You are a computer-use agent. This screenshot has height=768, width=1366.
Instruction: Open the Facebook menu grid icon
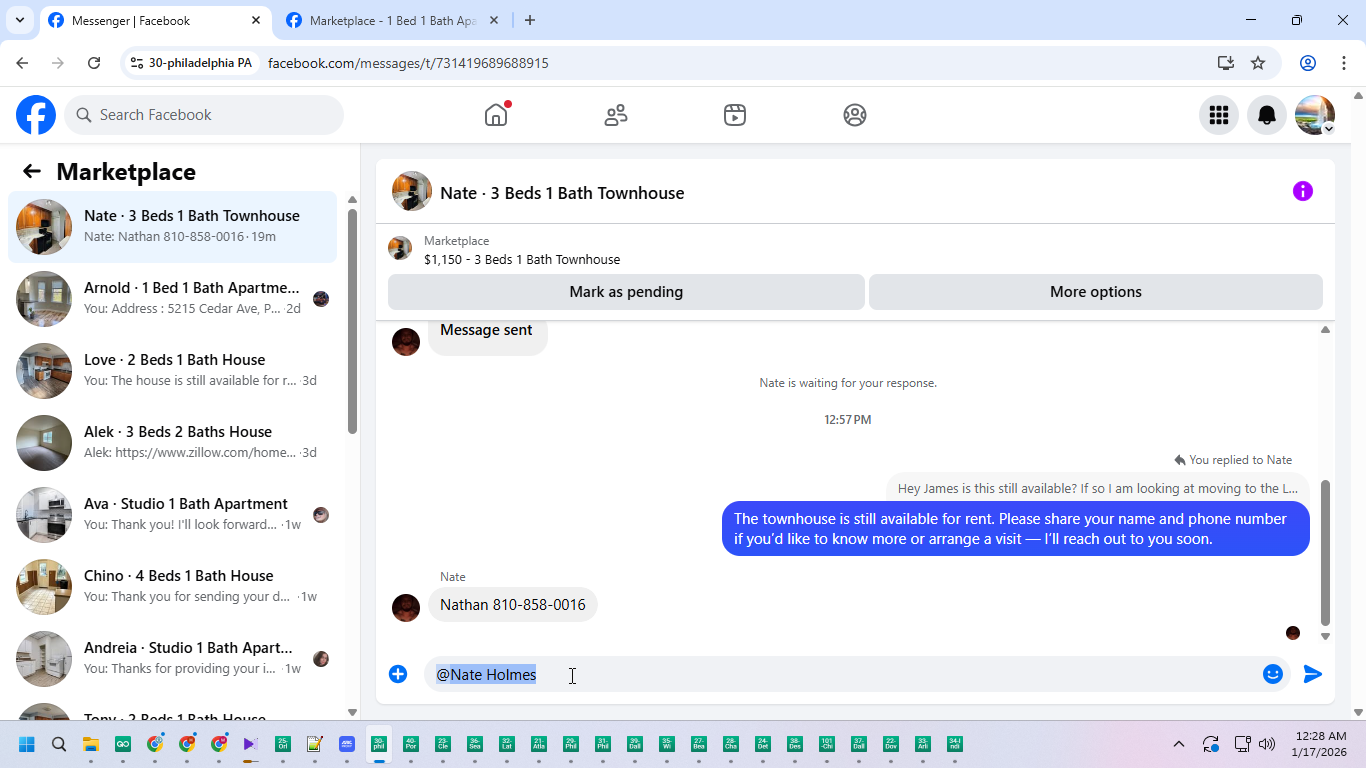(1219, 115)
